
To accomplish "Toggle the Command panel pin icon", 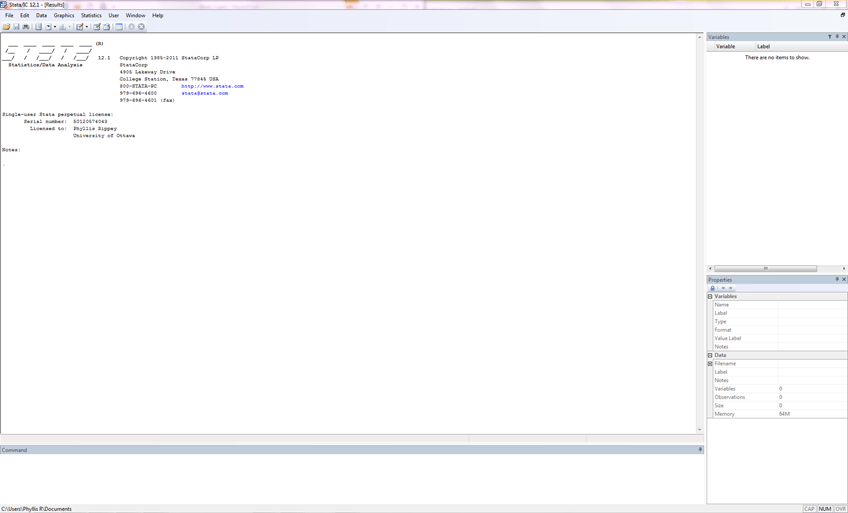I will point(700,450).
